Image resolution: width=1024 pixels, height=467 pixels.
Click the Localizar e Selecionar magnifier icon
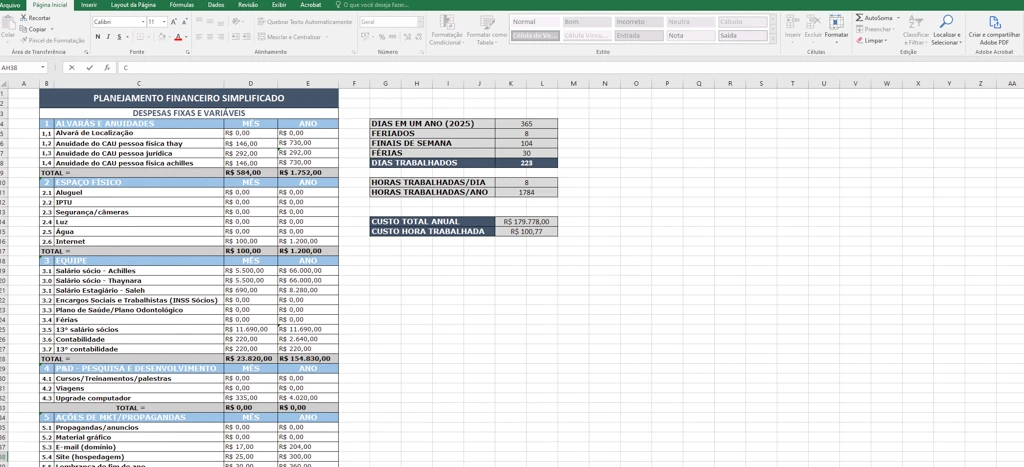945,22
